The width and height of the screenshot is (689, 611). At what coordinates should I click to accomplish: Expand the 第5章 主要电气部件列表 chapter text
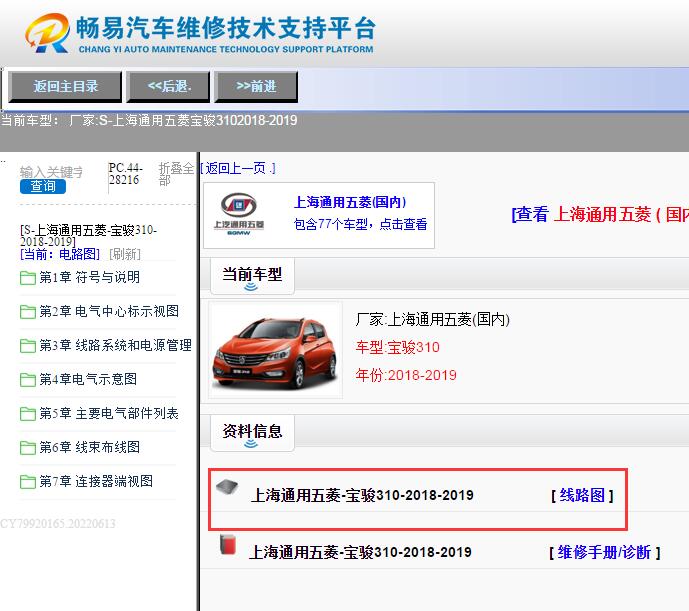109,413
